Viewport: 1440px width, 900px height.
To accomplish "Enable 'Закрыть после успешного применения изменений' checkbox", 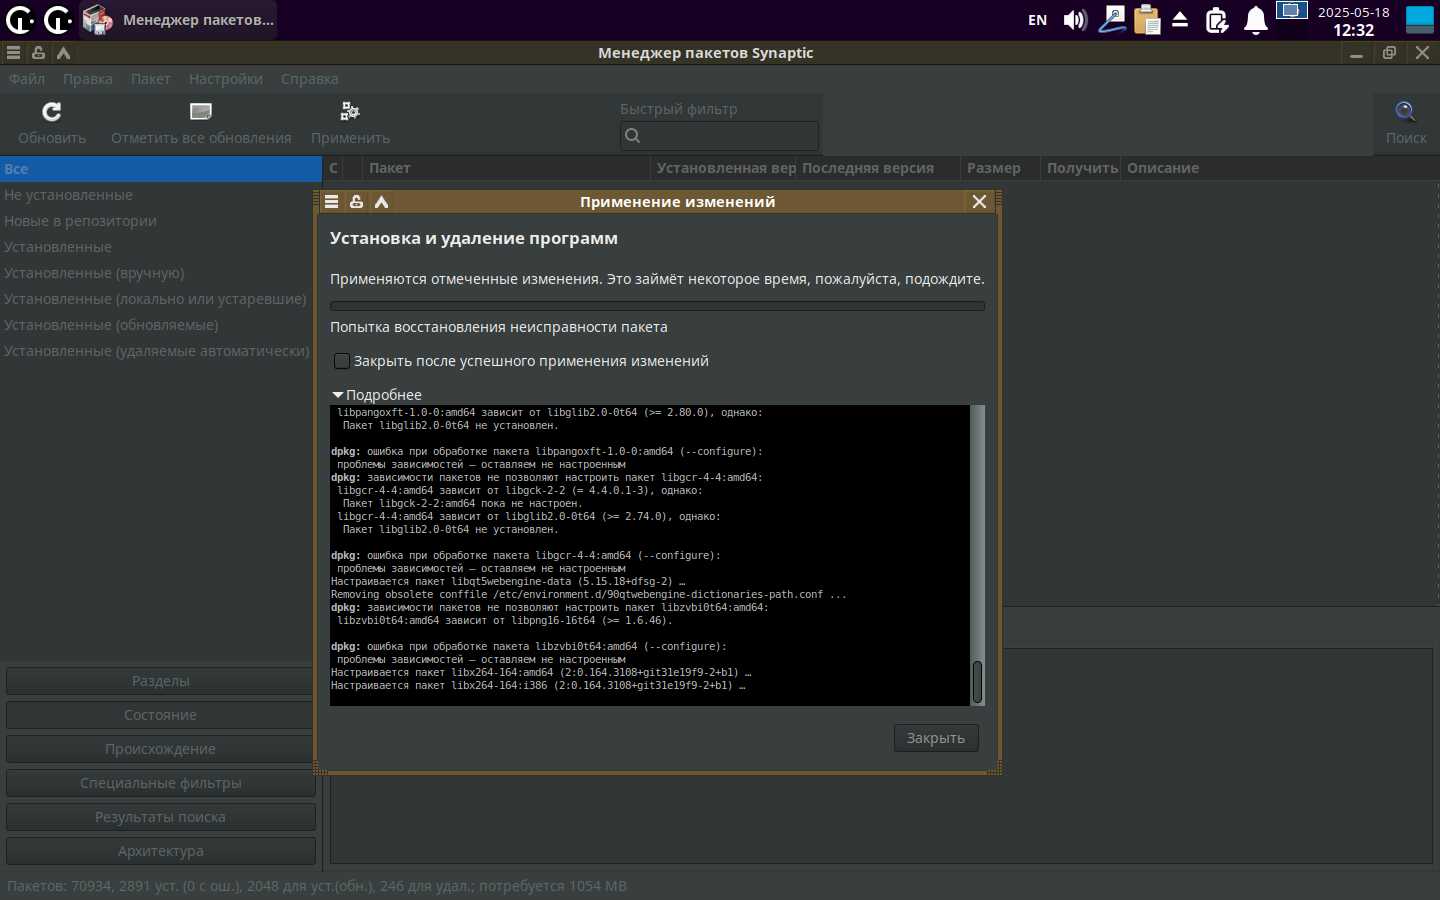I will point(342,361).
